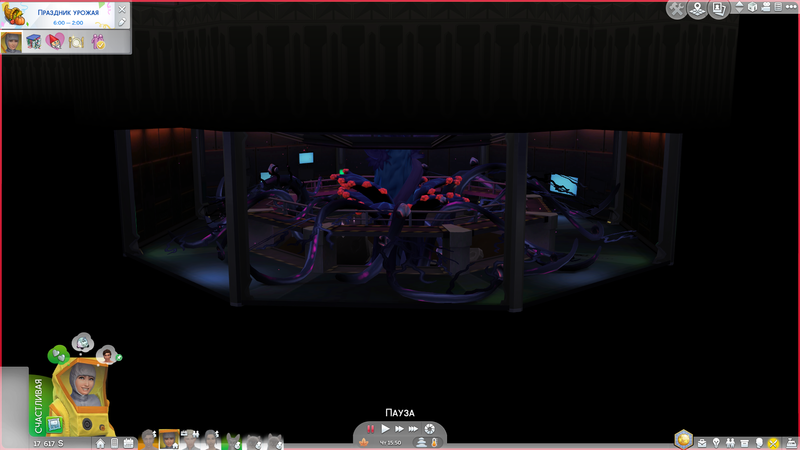This screenshot has width=800, height=450.
Task: Close the holiday panel with X
Action: pos(123,8)
